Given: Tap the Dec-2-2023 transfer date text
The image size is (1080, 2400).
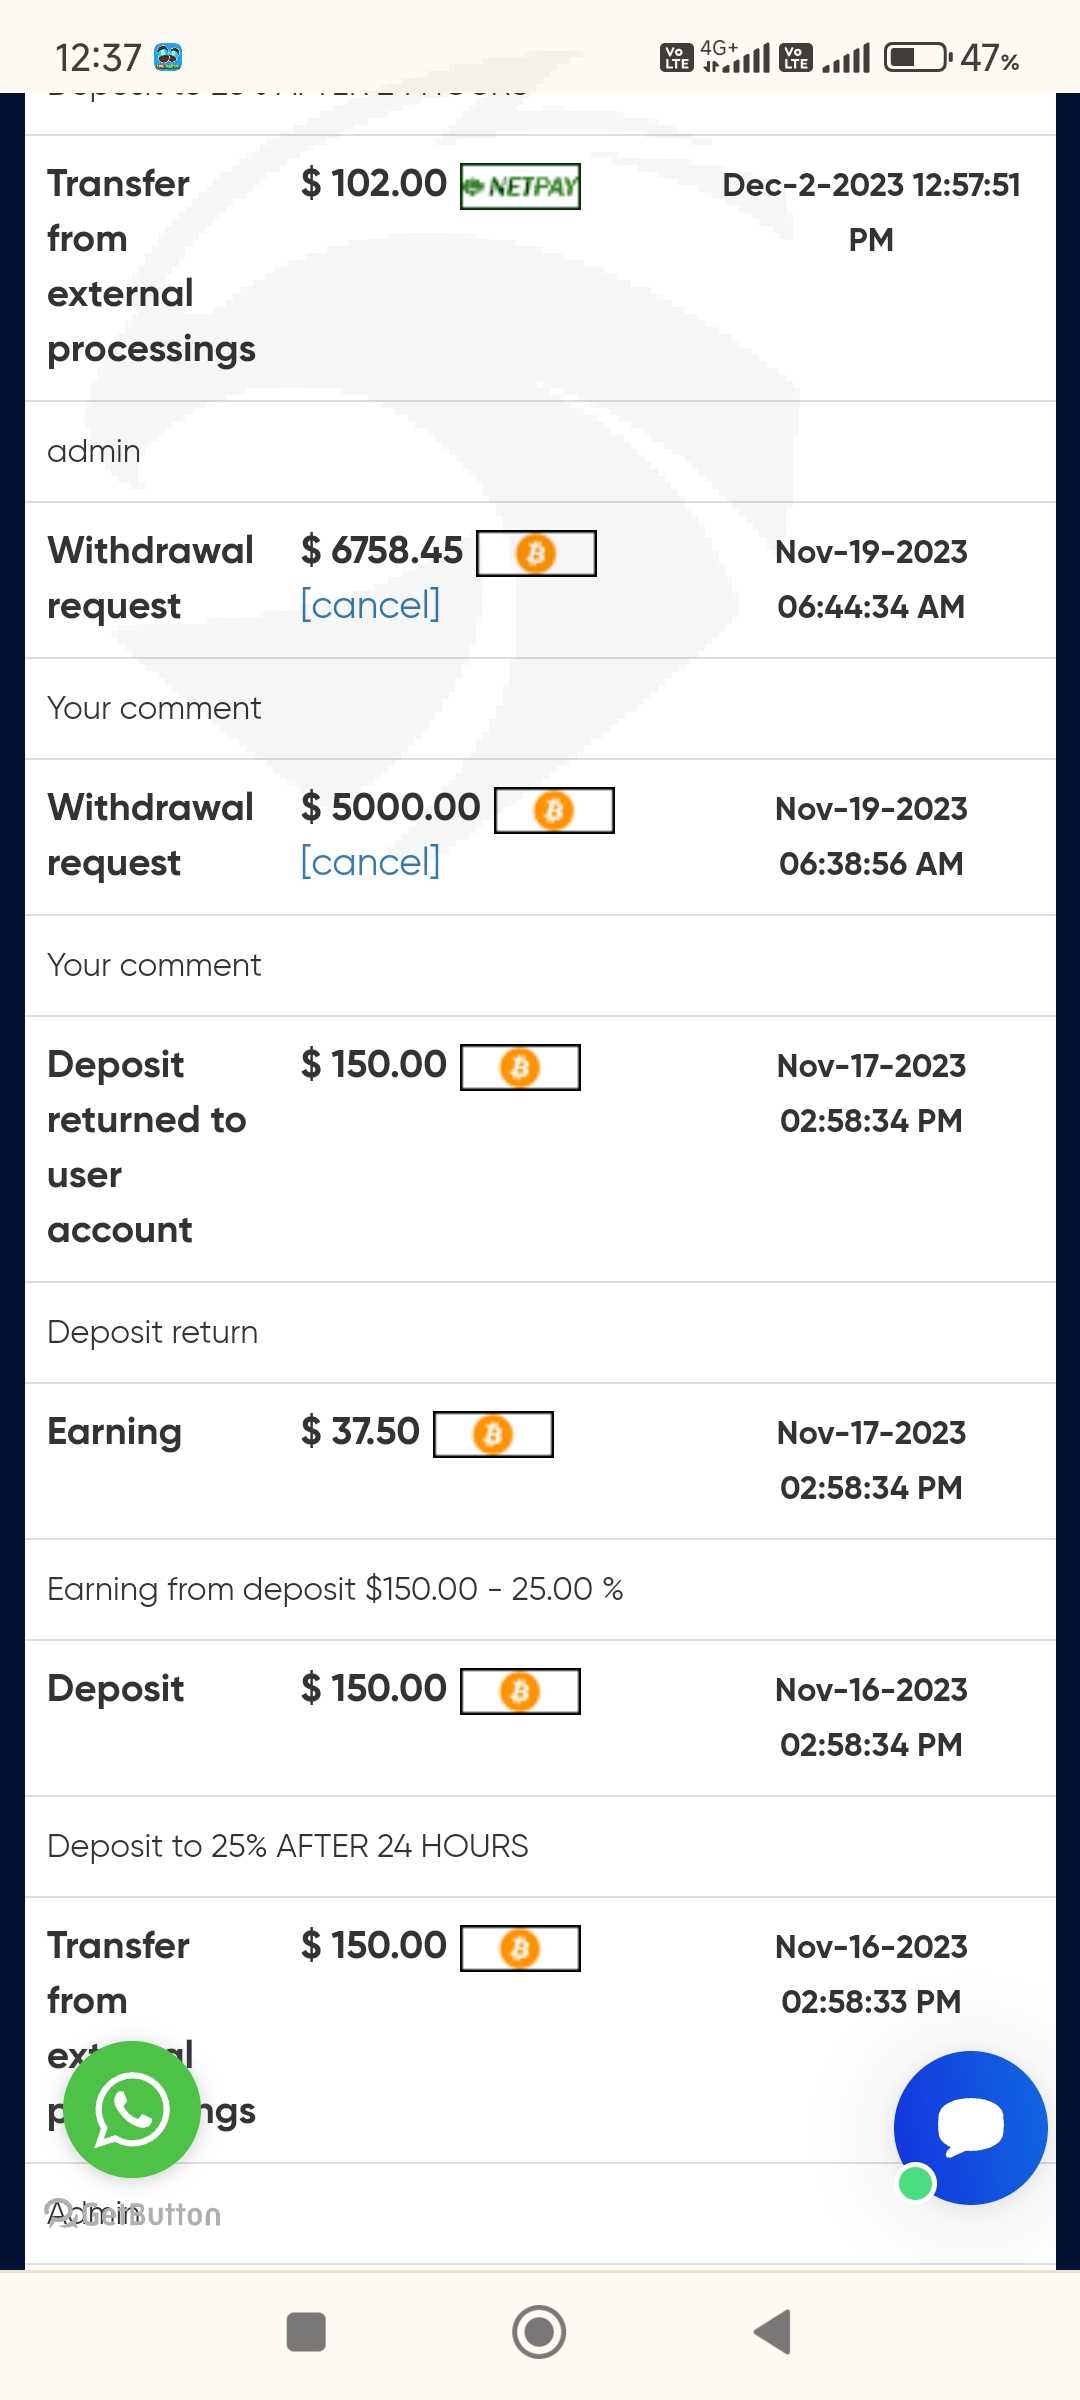Looking at the screenshot, I should 870,212.
